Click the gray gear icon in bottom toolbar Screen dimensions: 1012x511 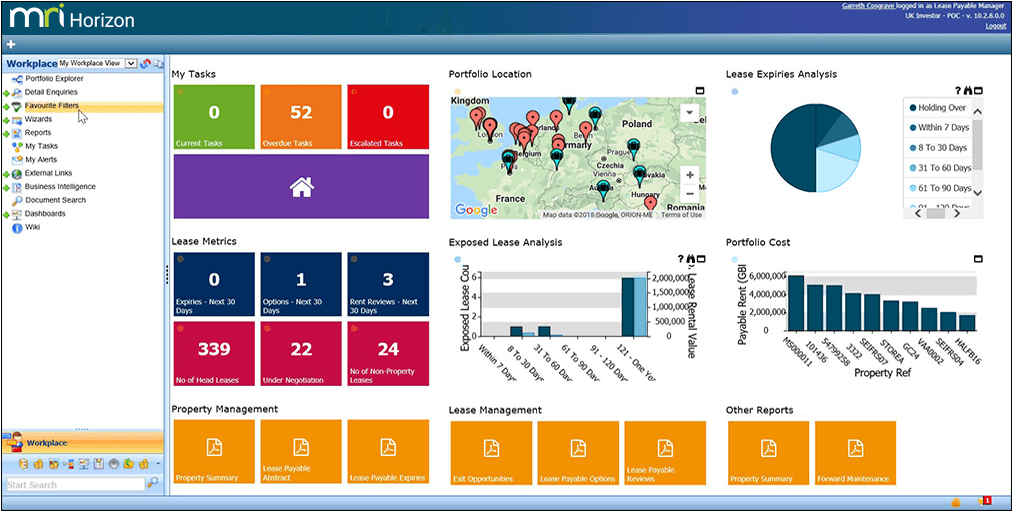pyautogui.click(x=114, y=464)
